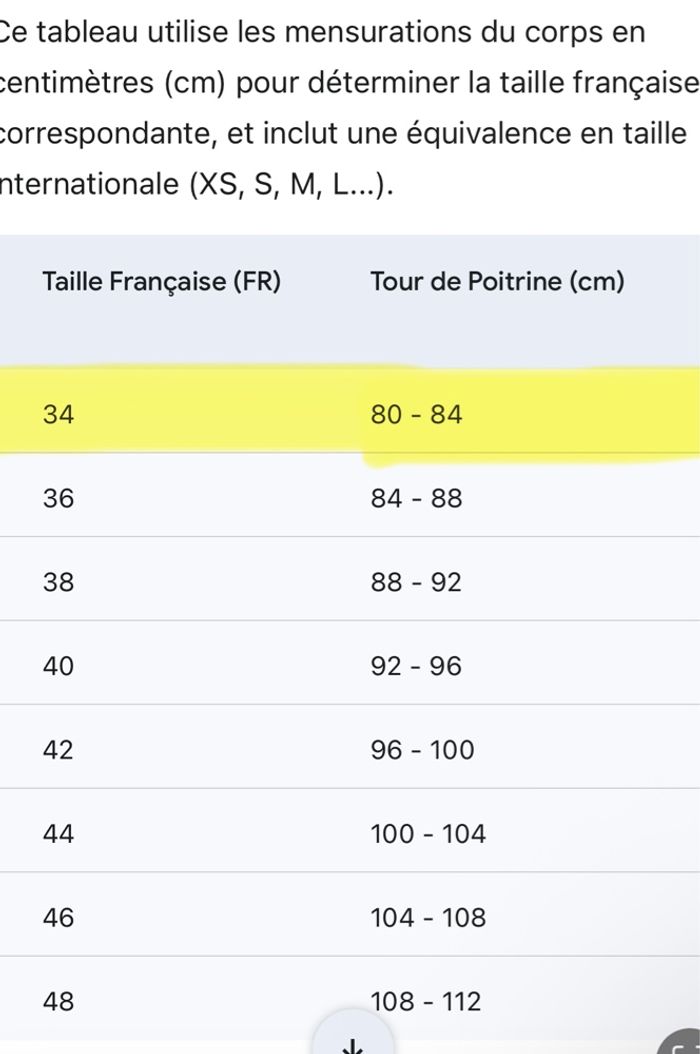Tap the 108 - 112 measurement
This screenshot has height=1054, width=700.
pos(426,1001)
